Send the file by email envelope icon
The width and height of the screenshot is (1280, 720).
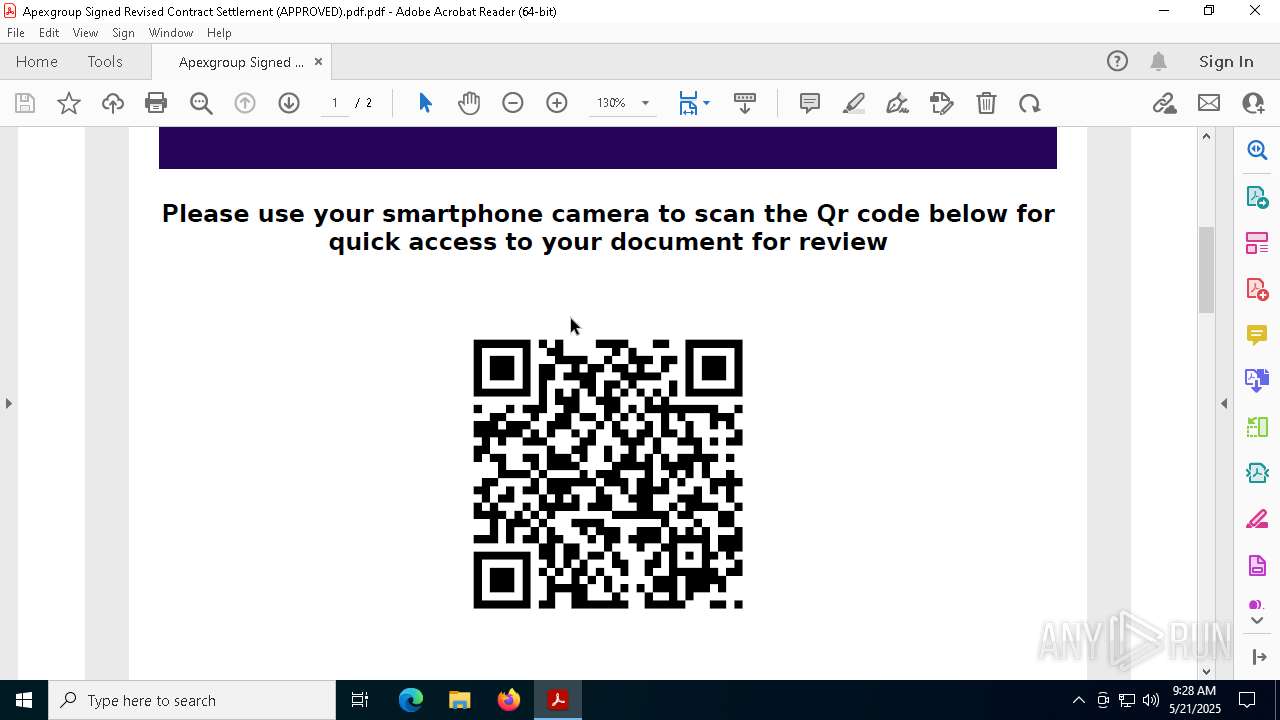1209,103
